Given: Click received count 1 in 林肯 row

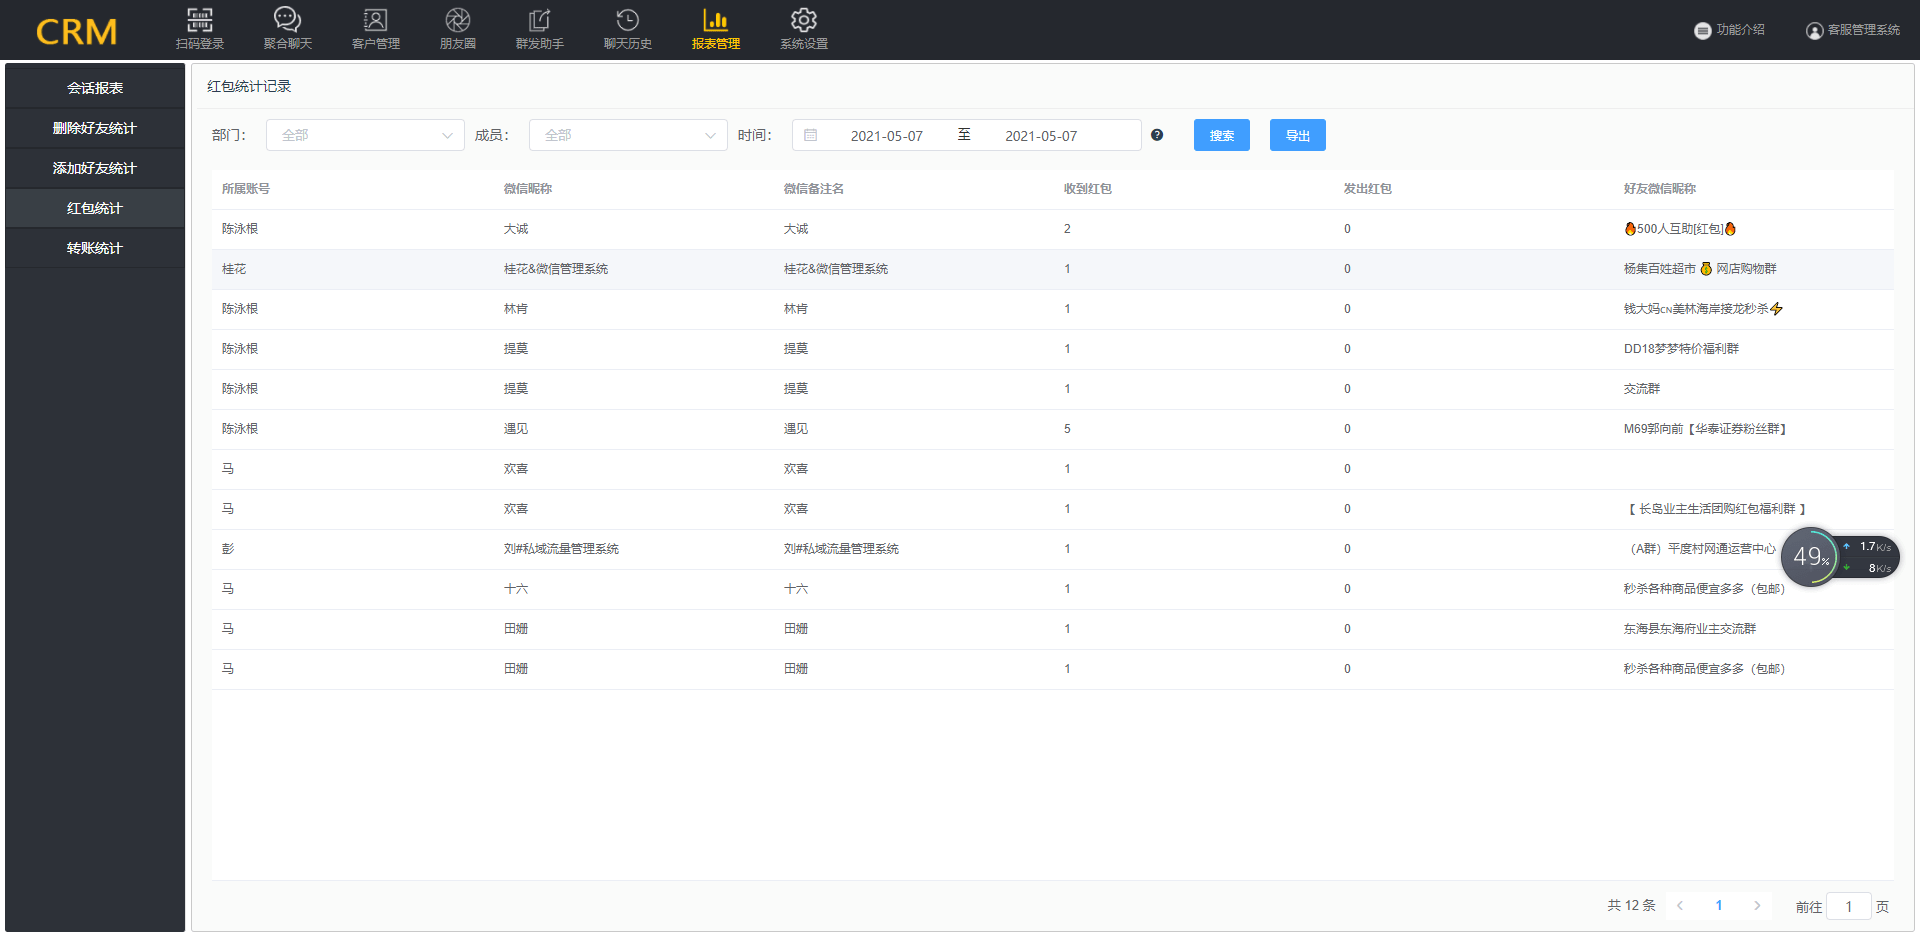Looking at the screenshot, I should [x=1067, y=309].
